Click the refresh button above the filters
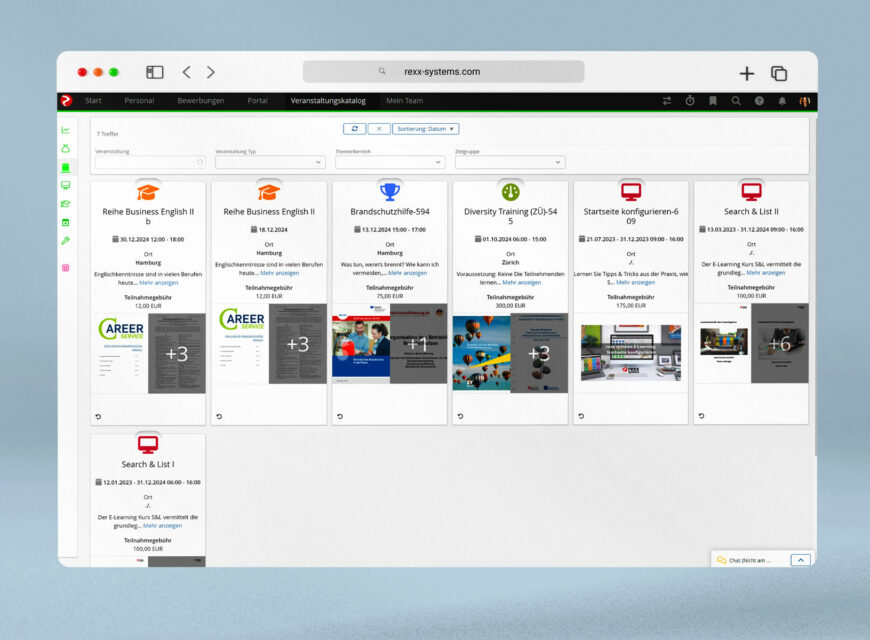 point(354,129)
